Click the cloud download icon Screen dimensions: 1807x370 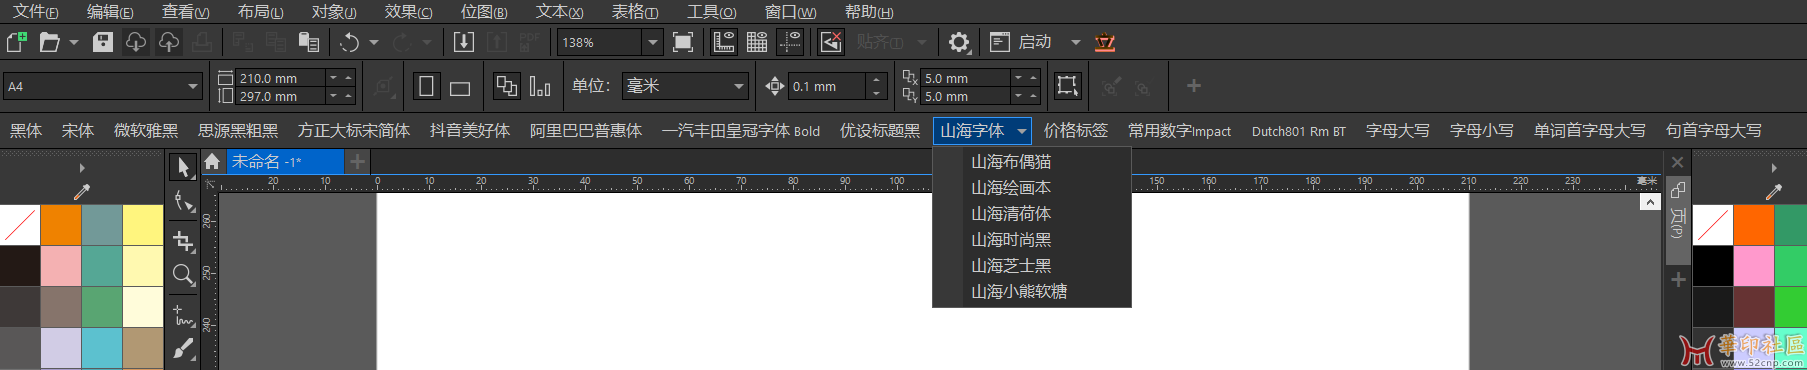click(135, 42)
